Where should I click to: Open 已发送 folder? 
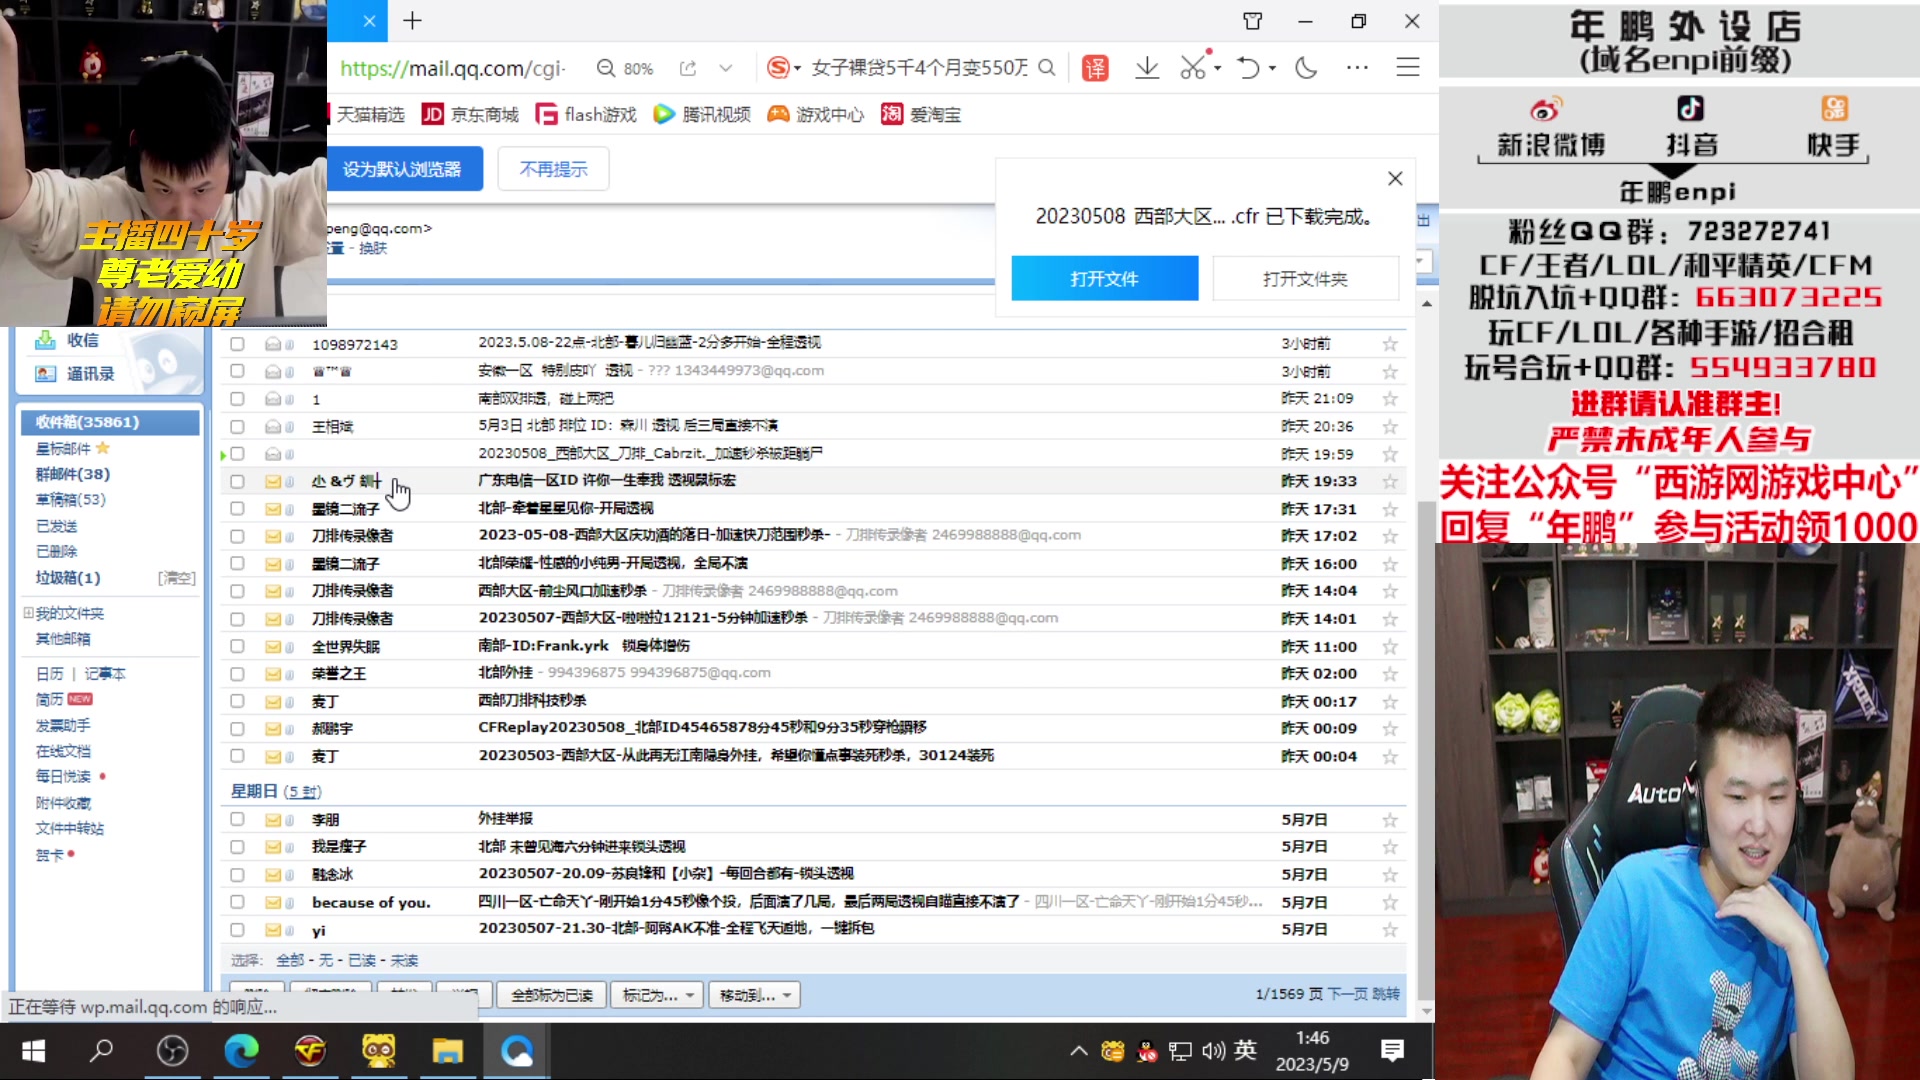coord(56,526)
